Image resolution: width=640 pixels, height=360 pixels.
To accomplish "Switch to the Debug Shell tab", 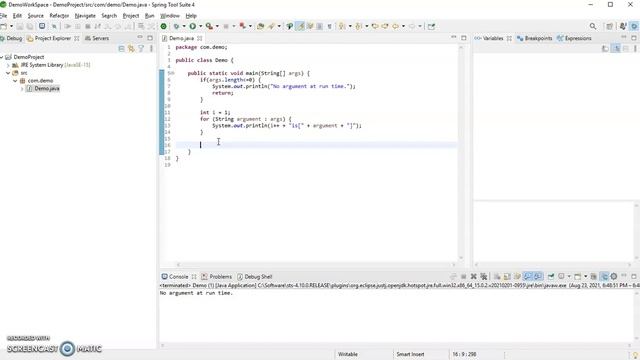I will 254,277.
